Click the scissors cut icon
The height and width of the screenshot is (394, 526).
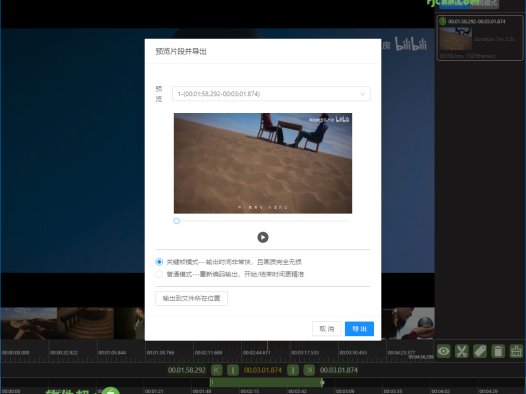(462, 351)
